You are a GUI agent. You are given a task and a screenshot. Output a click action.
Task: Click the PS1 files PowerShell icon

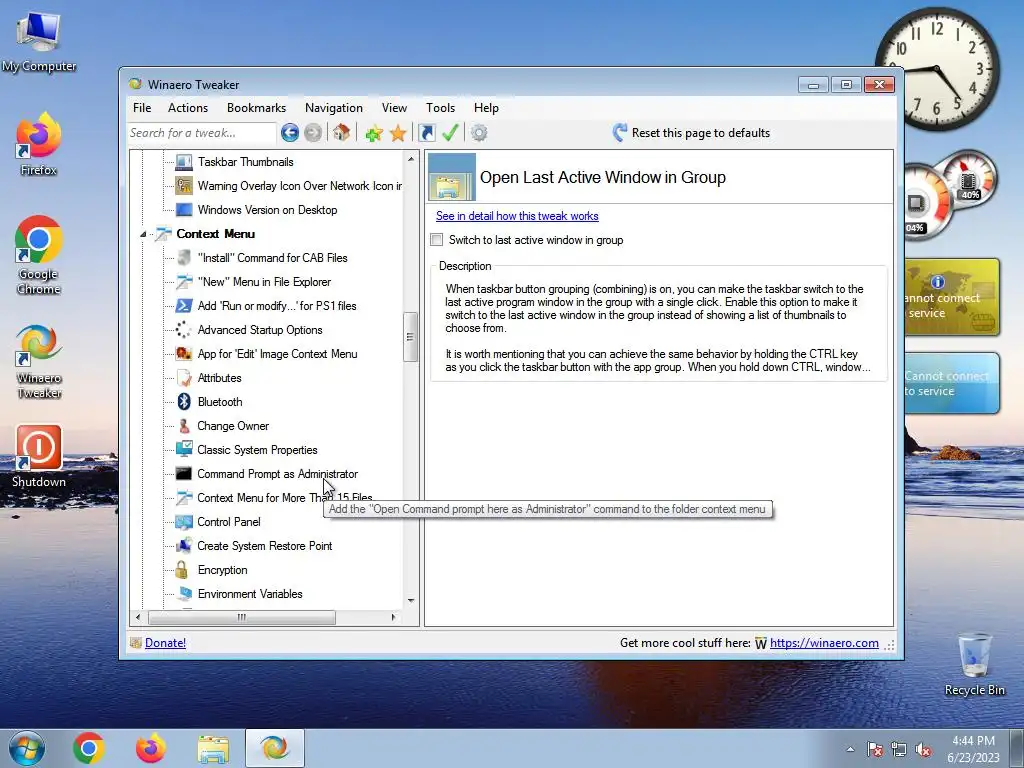[x=184, y=306]
